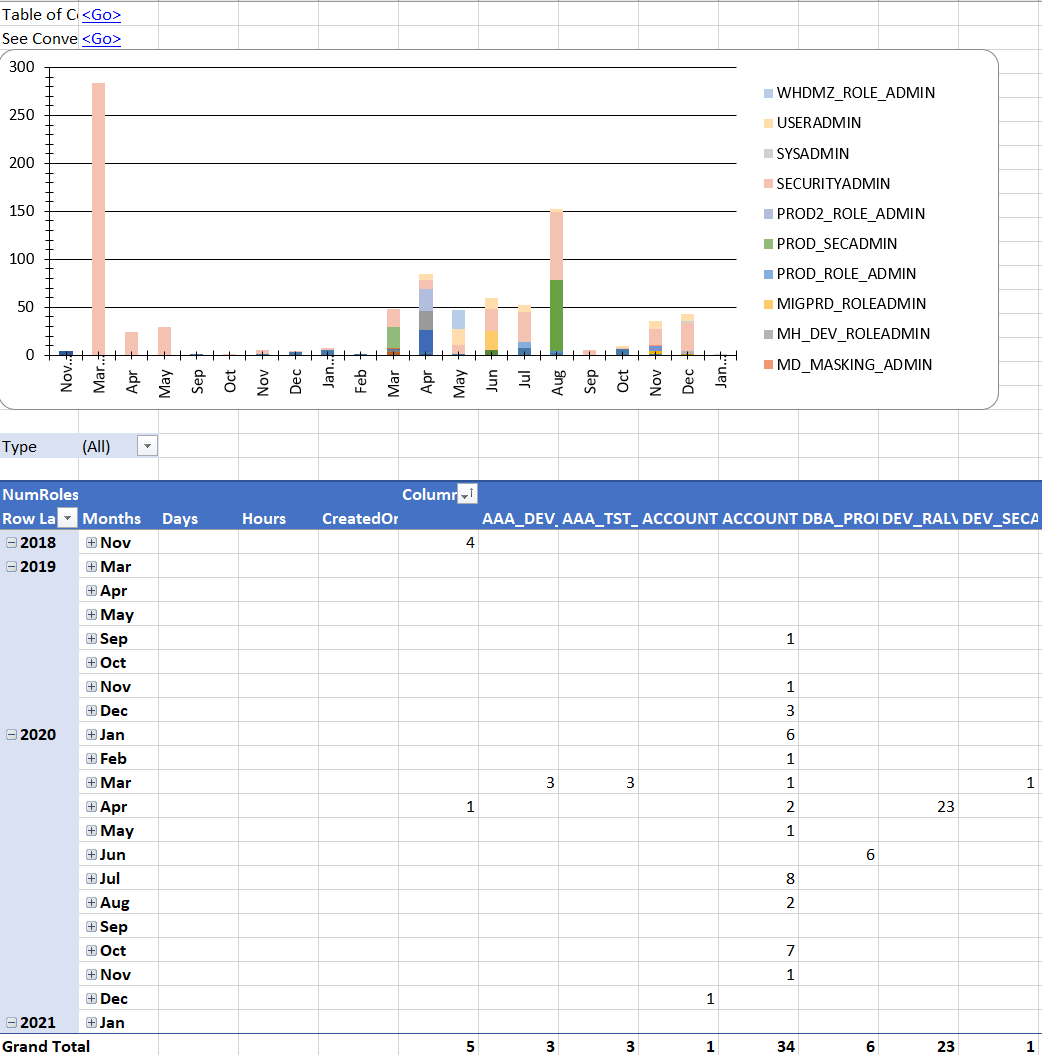Open the Type (All) filter dropdown

click(147, 447)
